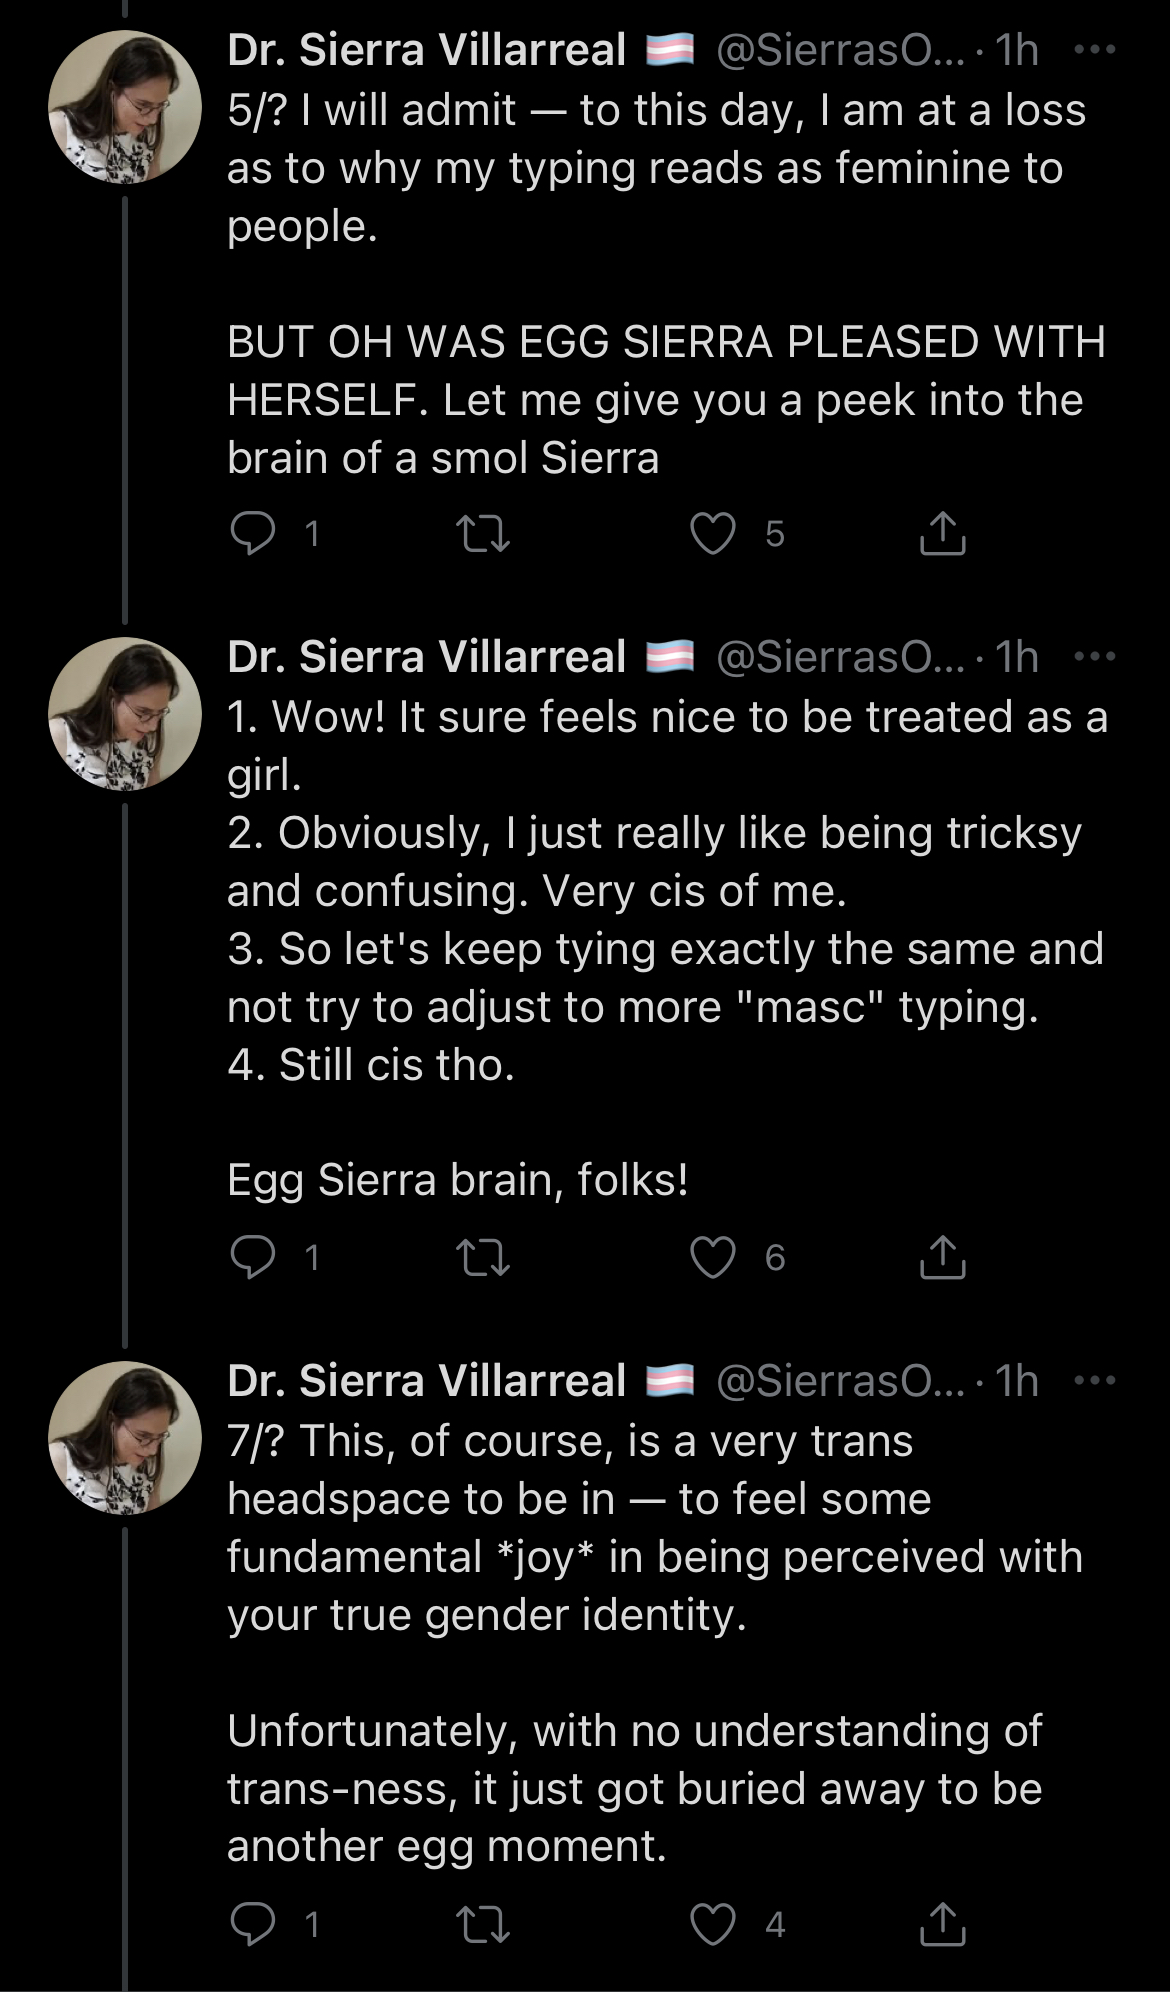Open Dr. Sierra Villarreal's name on first tweet
Image resolution: width=1170 pixels, height=1992 pixels.
(426, 50)
